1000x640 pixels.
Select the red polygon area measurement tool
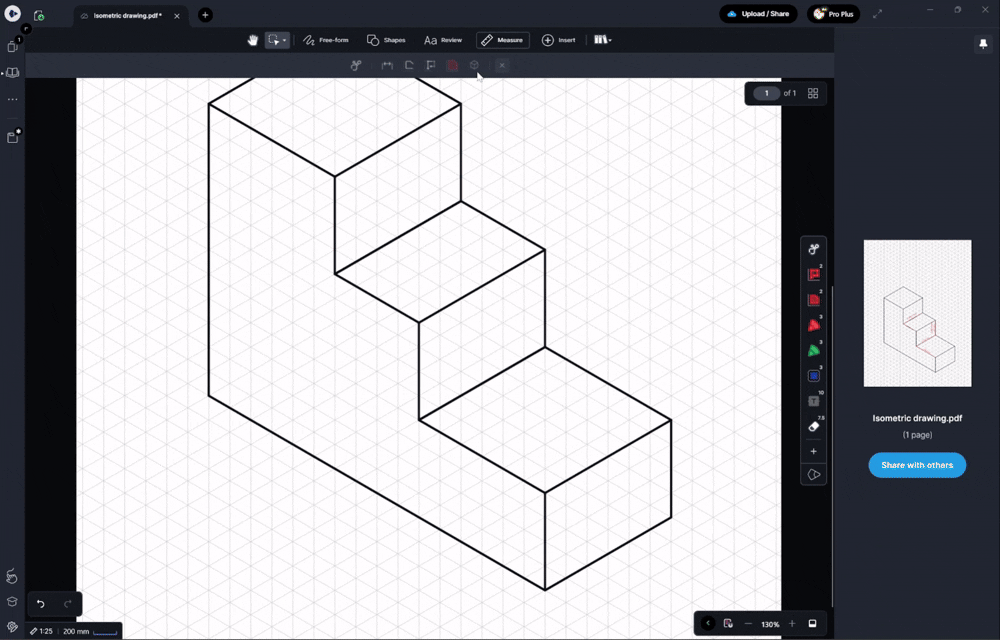coord(452,65)
